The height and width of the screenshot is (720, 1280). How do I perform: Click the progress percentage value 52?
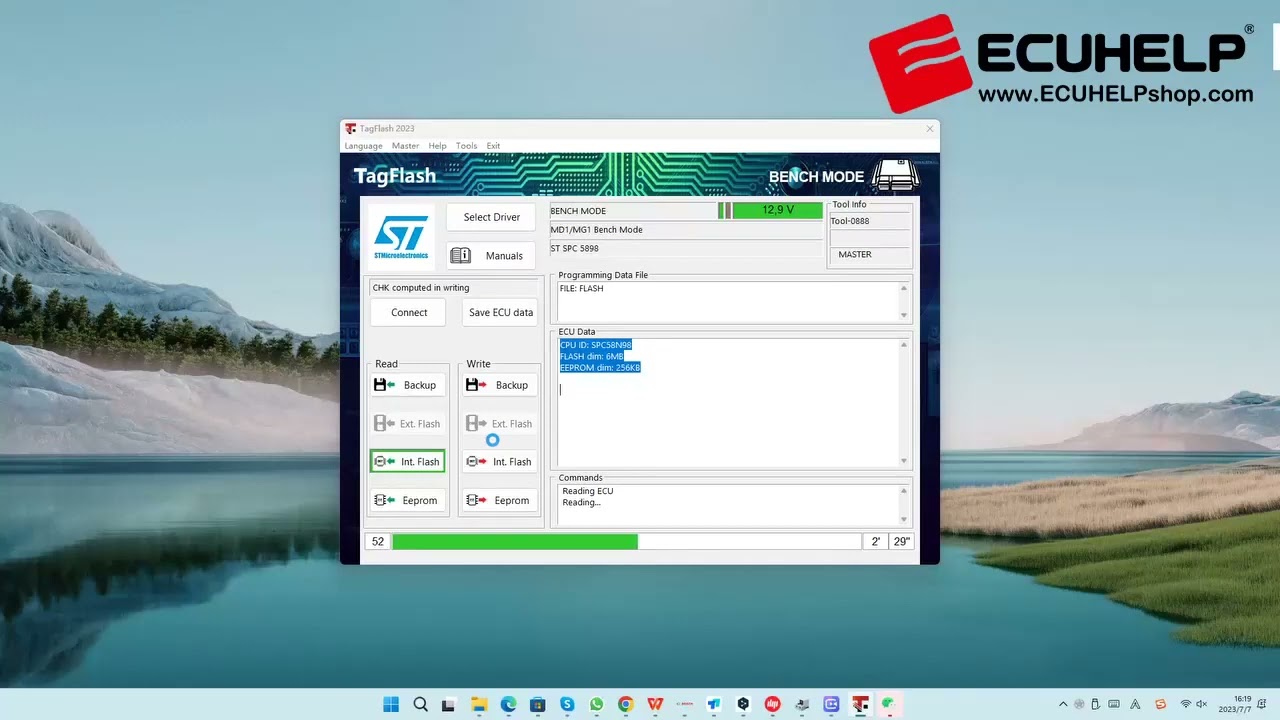(377, 541)
